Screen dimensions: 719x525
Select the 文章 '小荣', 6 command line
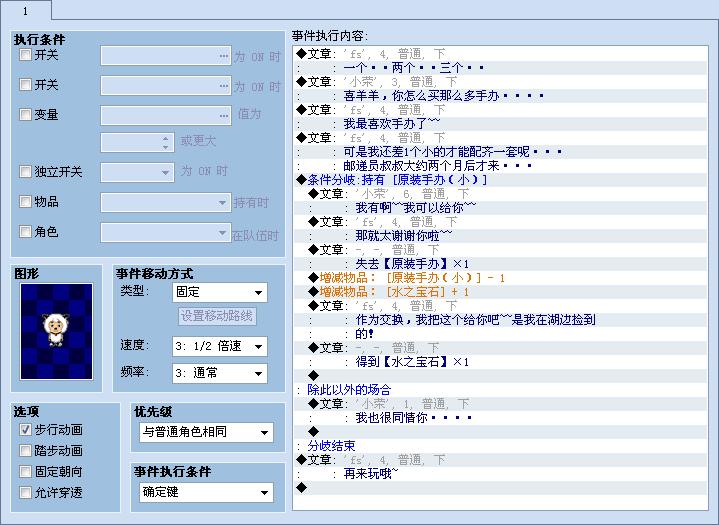tap(500, 194)
